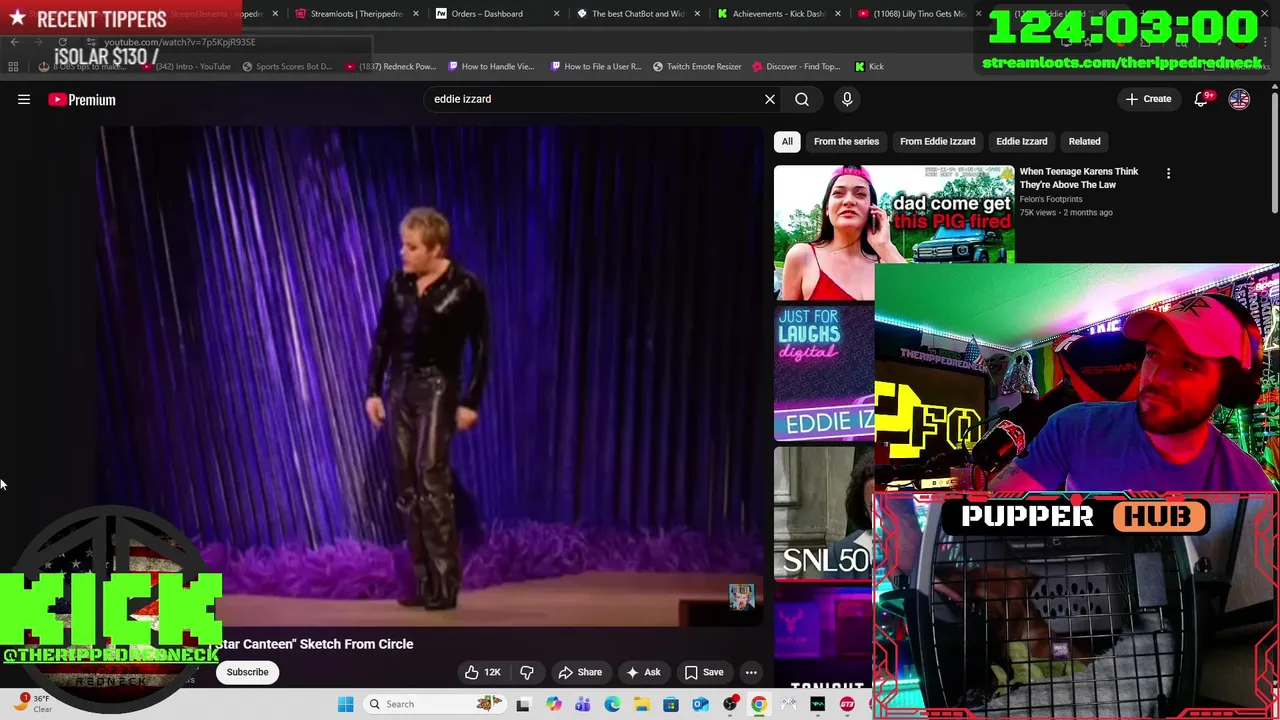Open Microsoft Edge from the taskbar
The width and height of the screenshot is (1280, 720).
coord(612,704)
